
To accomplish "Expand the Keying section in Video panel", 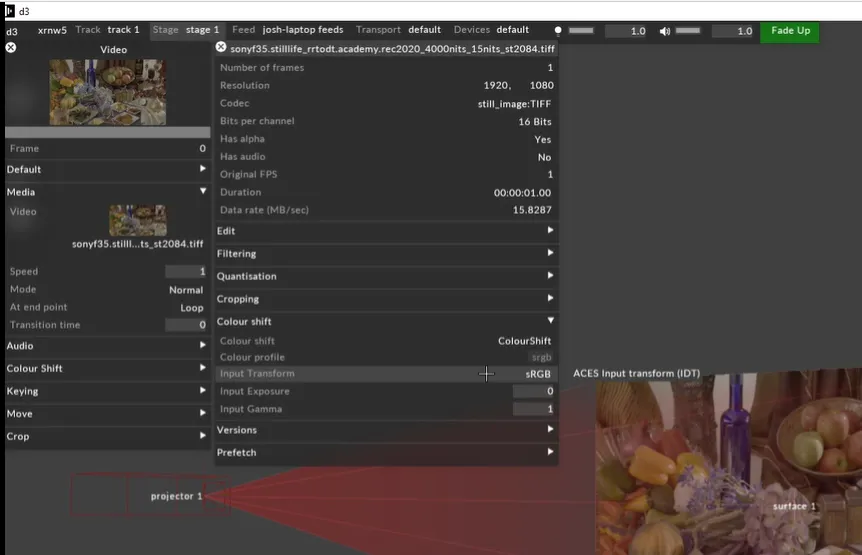I will [105, 391].
